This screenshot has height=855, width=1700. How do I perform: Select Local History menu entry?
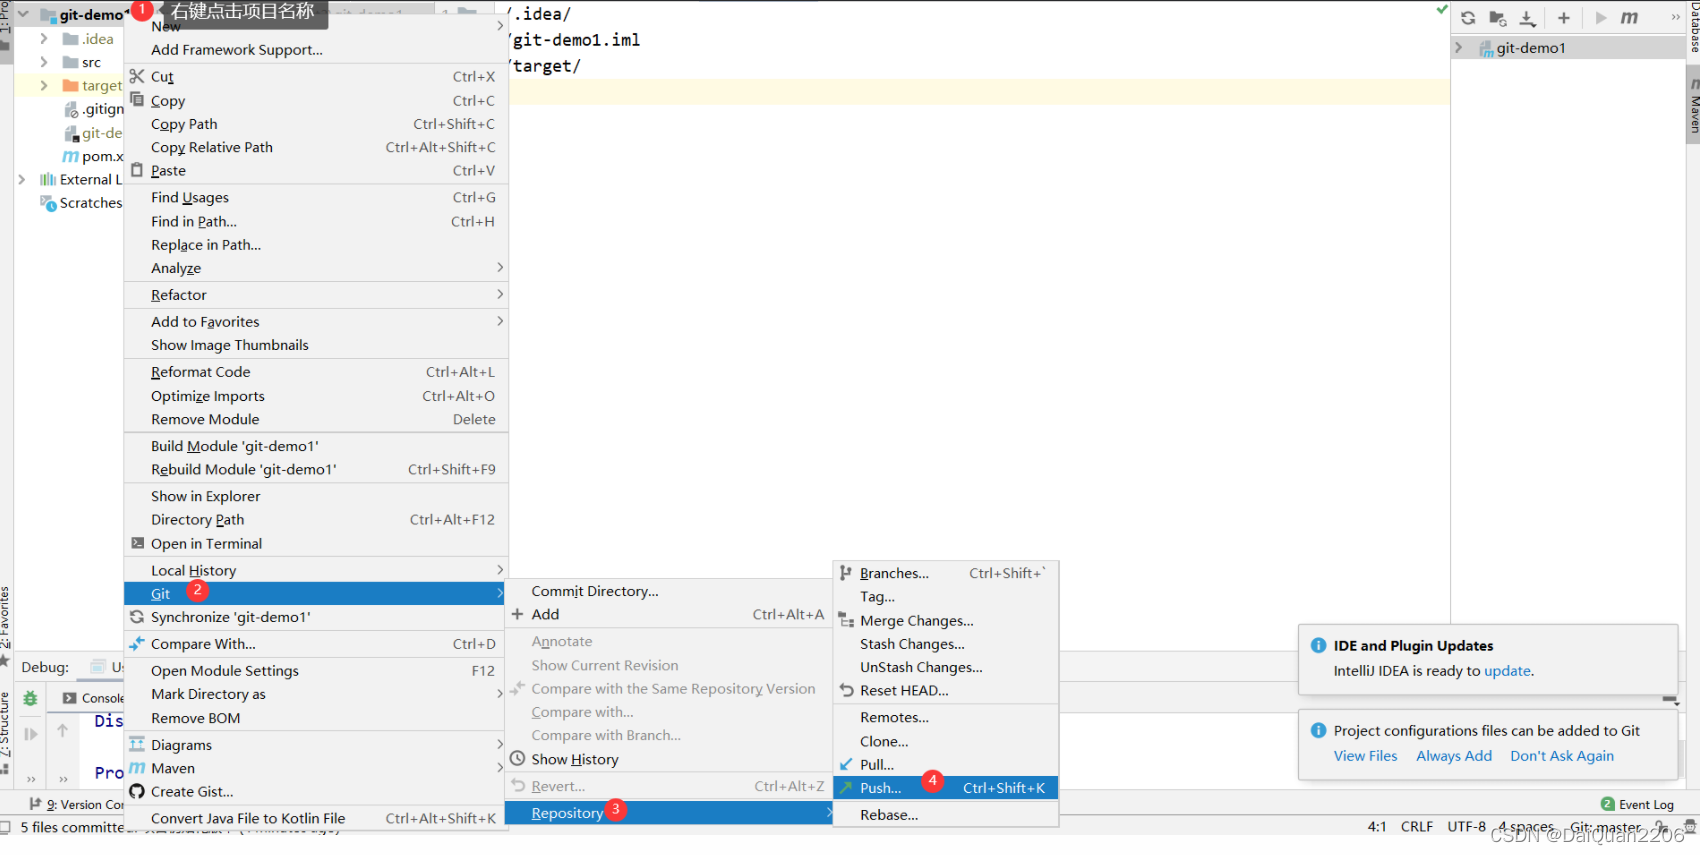click(316, 570)
